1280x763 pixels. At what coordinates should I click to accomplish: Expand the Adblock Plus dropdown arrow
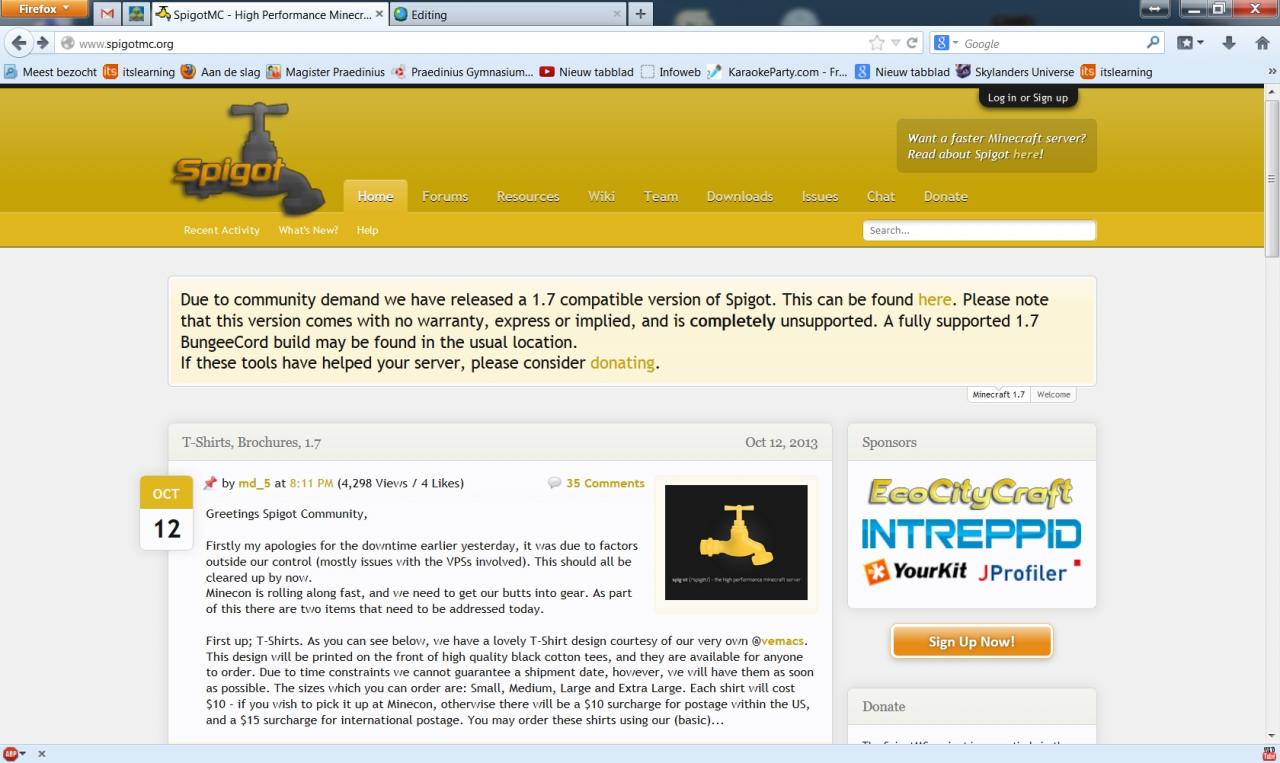24,753
